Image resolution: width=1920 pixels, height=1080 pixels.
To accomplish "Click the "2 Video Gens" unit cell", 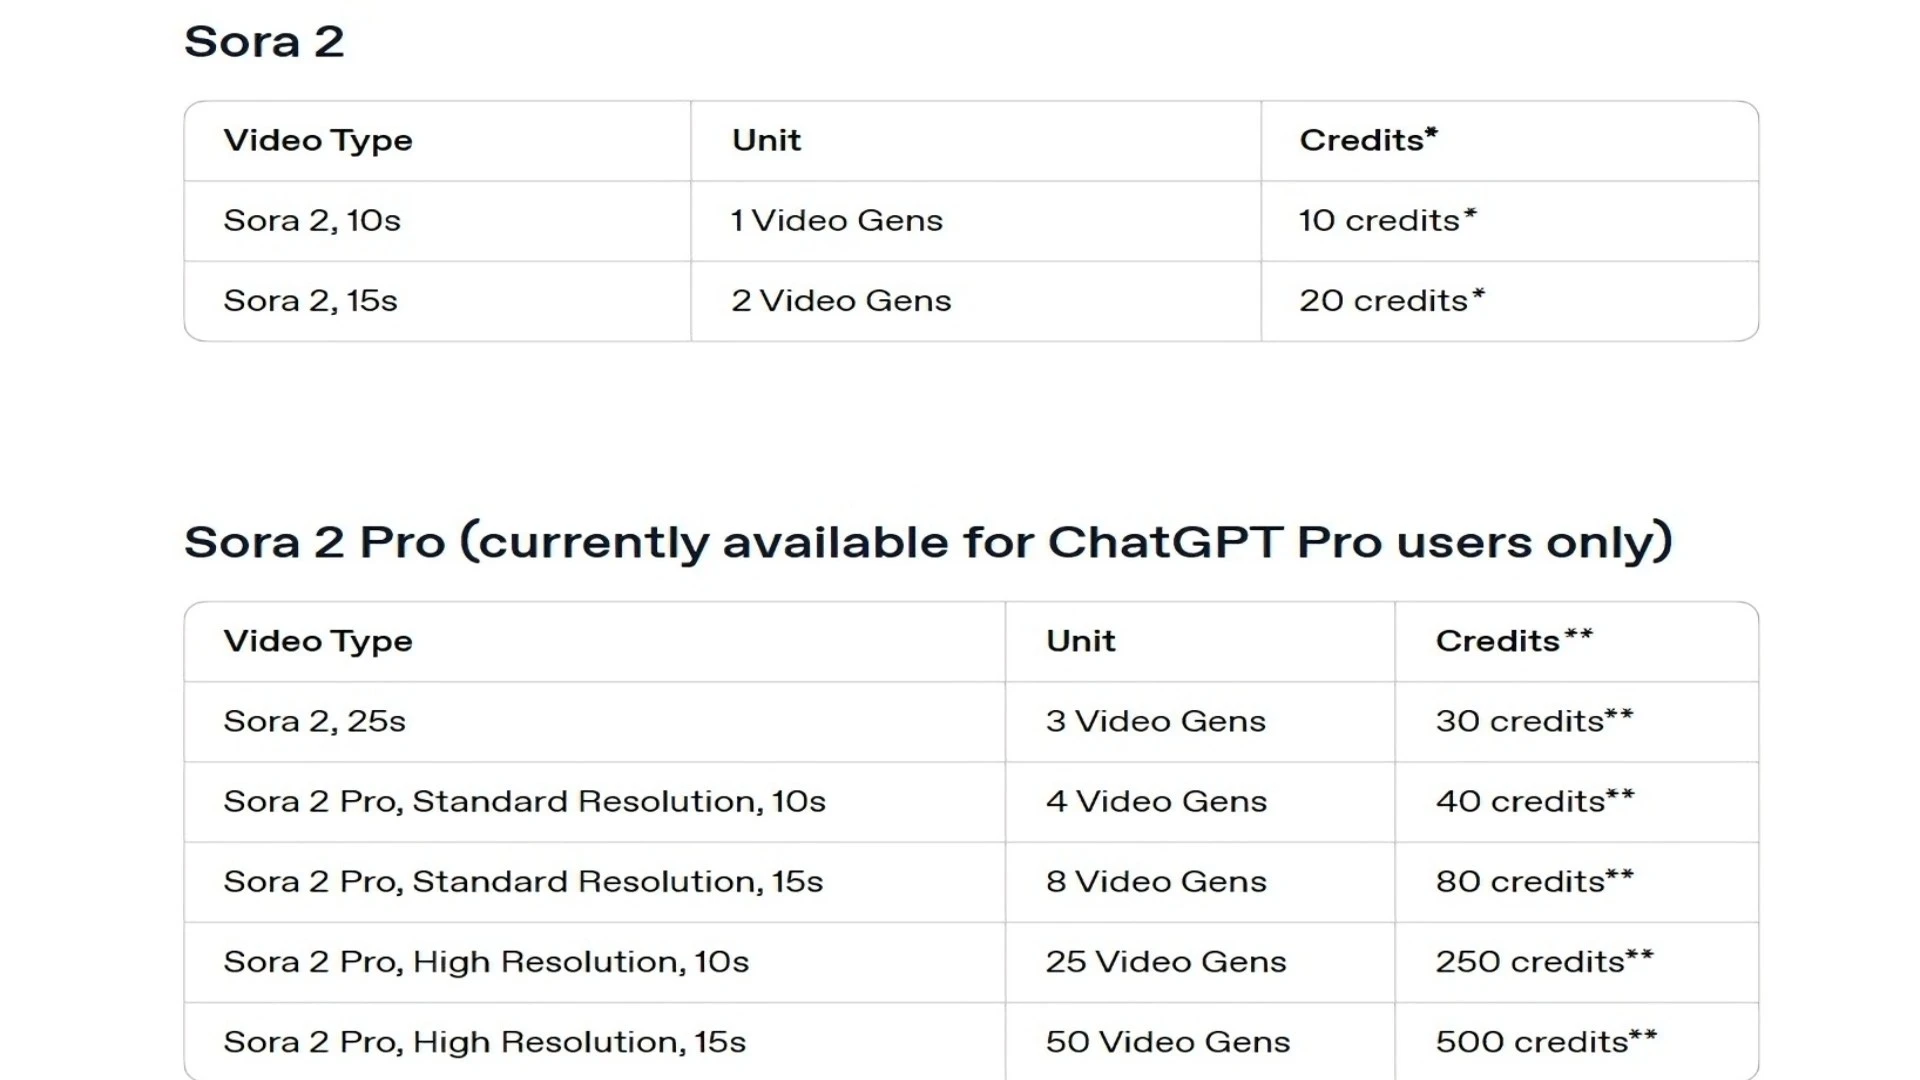I will click(841, 300).
